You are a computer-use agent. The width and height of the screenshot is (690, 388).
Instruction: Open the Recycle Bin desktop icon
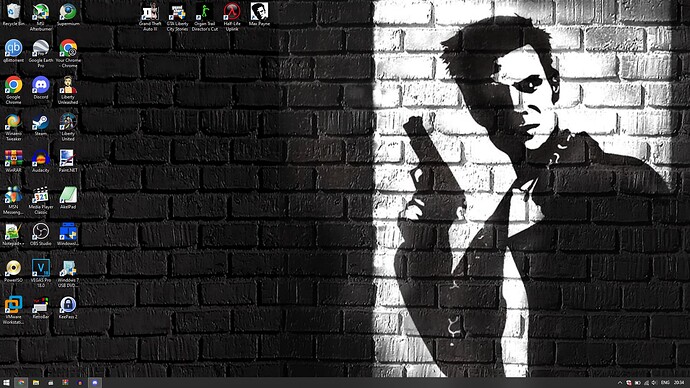click(x=13, y=15)
